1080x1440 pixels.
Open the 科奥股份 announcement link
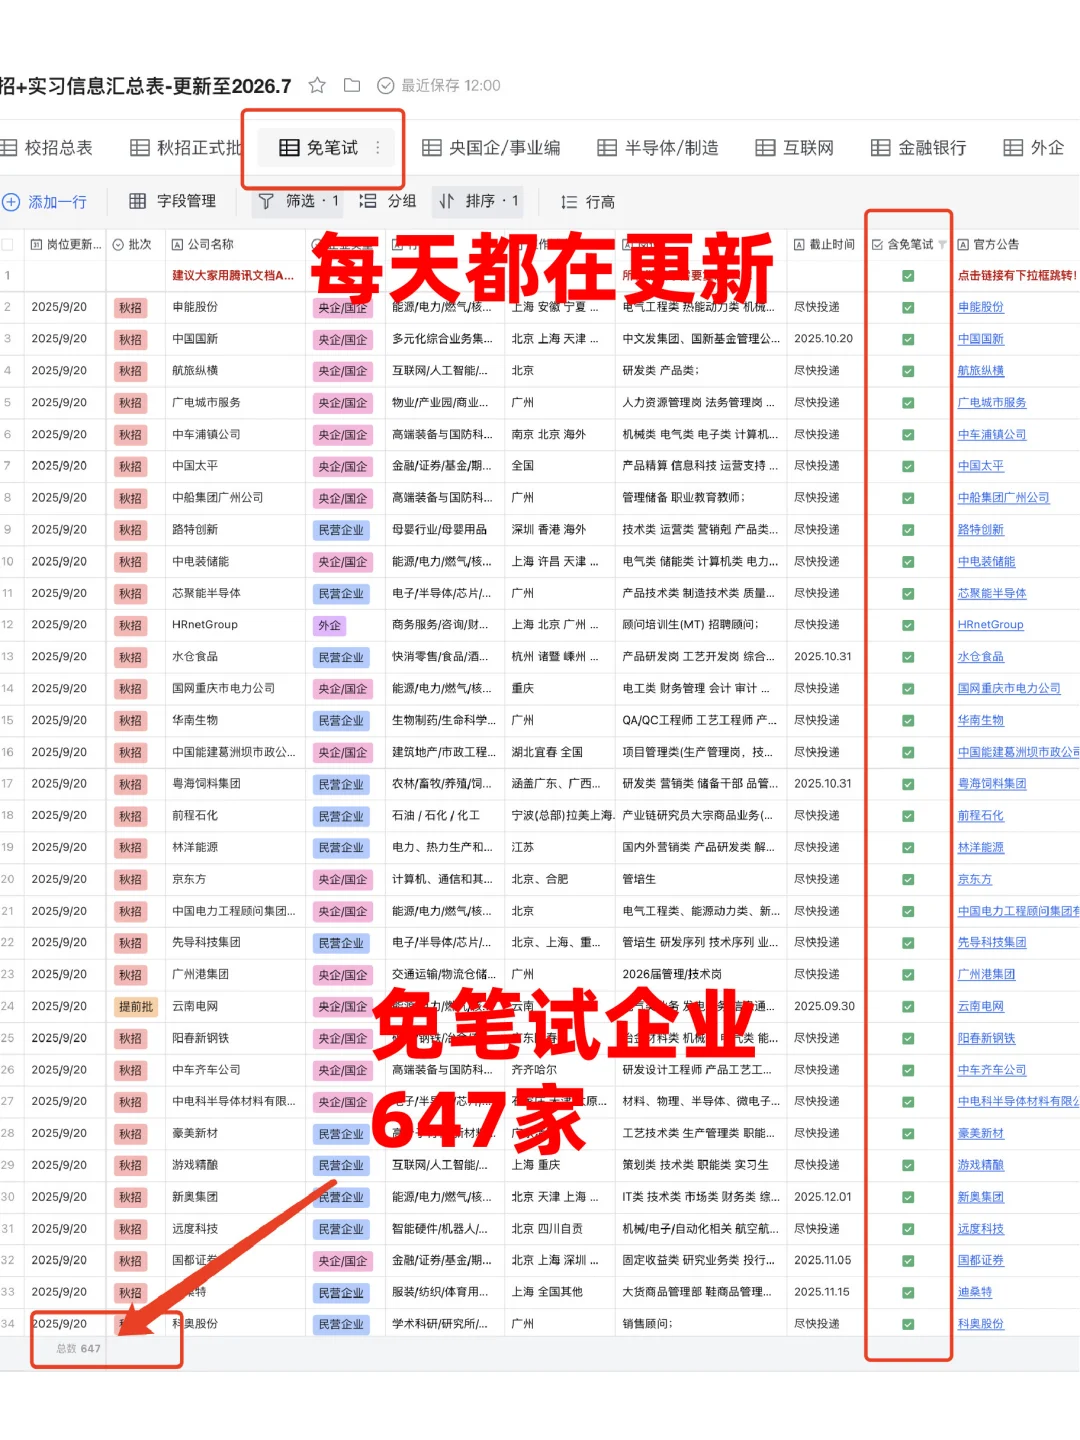(x=980, y=1324)
